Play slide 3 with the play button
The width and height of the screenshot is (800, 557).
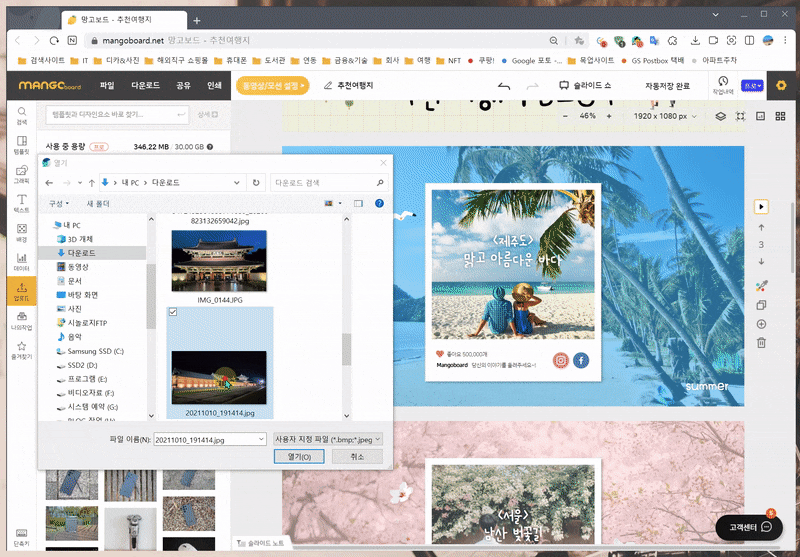tap(761, 207)
